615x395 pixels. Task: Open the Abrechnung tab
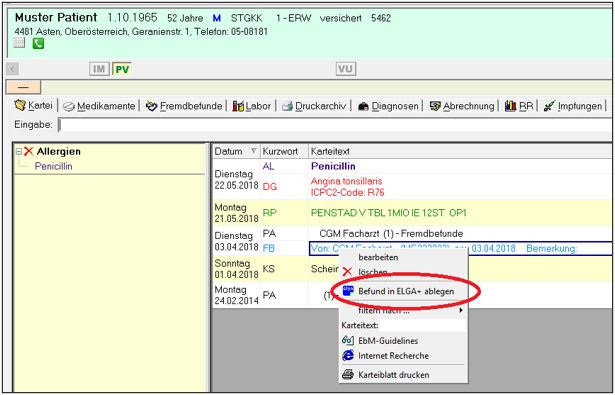pyautogui.click(x=462, y=106)
